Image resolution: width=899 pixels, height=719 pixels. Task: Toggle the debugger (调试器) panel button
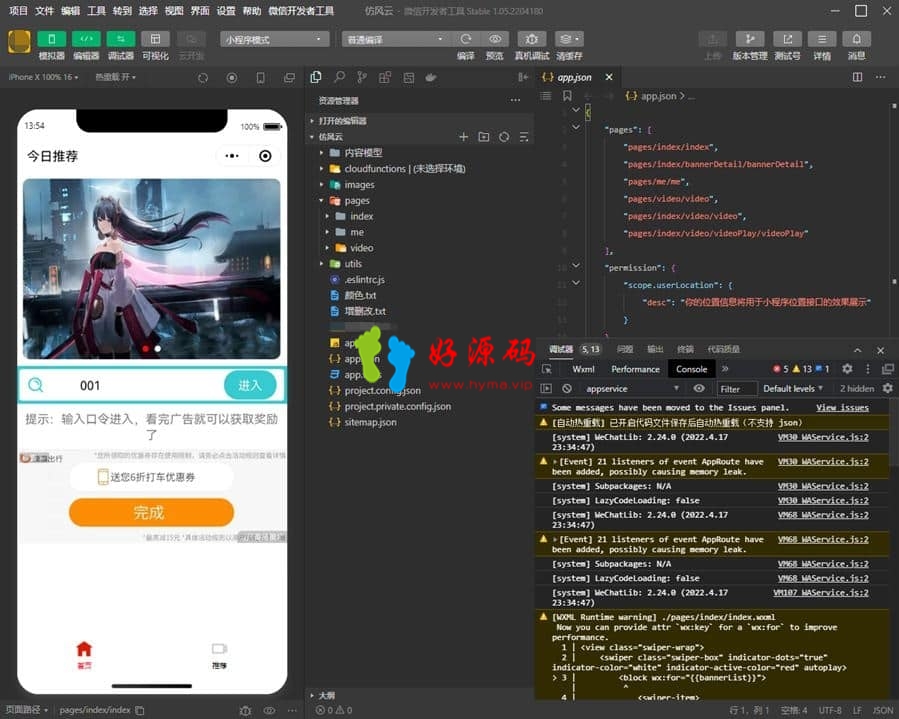120,39
